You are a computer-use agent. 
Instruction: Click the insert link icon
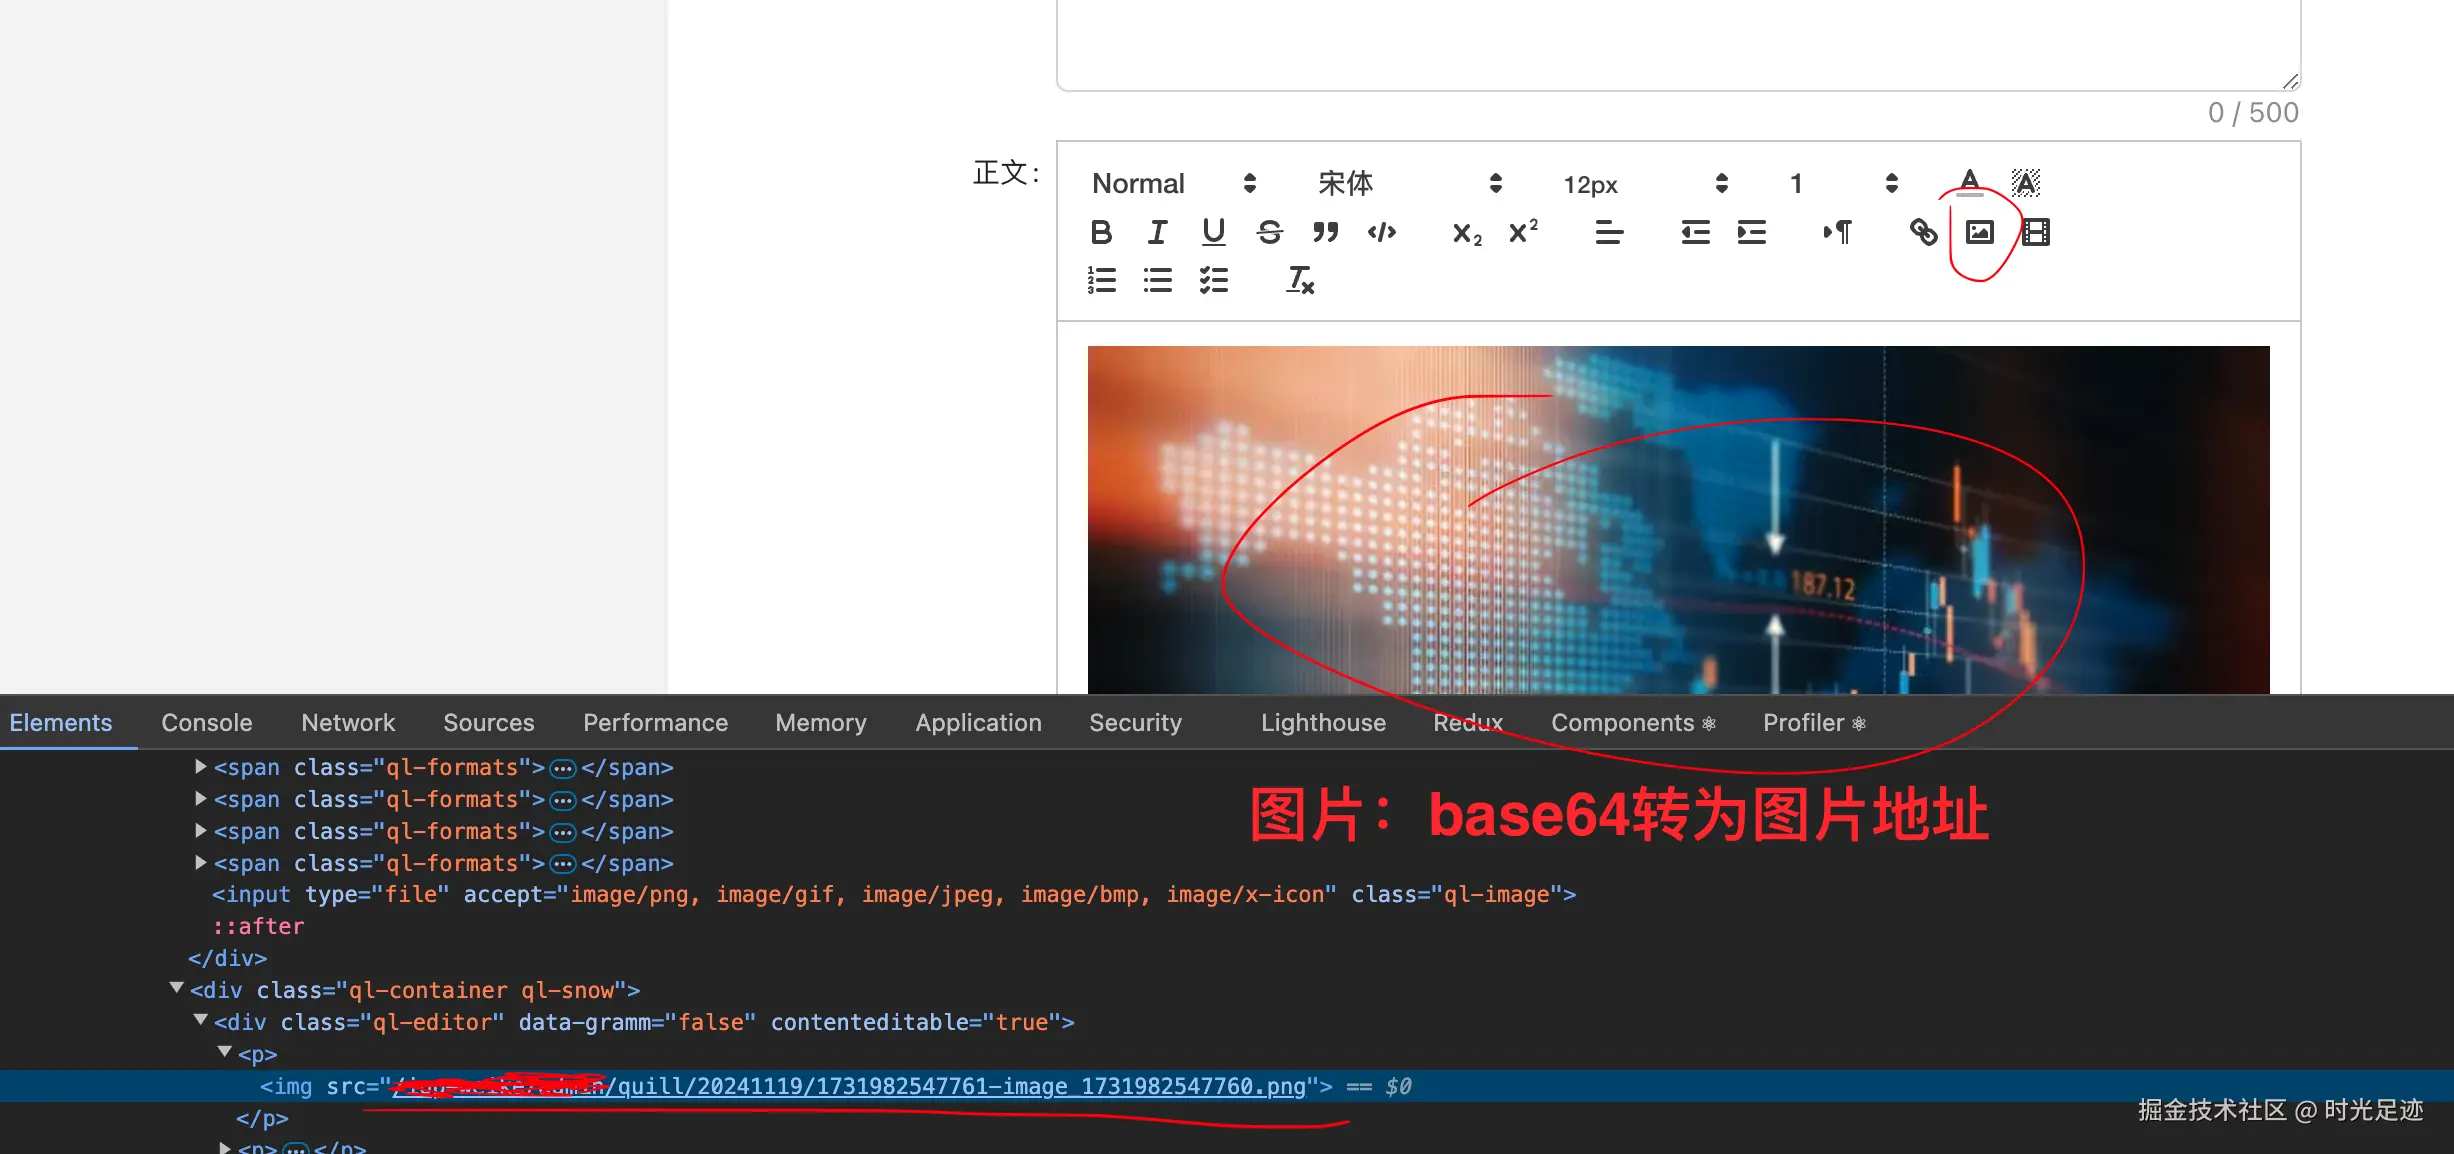pyautogui.click(x=1923, y=232)
